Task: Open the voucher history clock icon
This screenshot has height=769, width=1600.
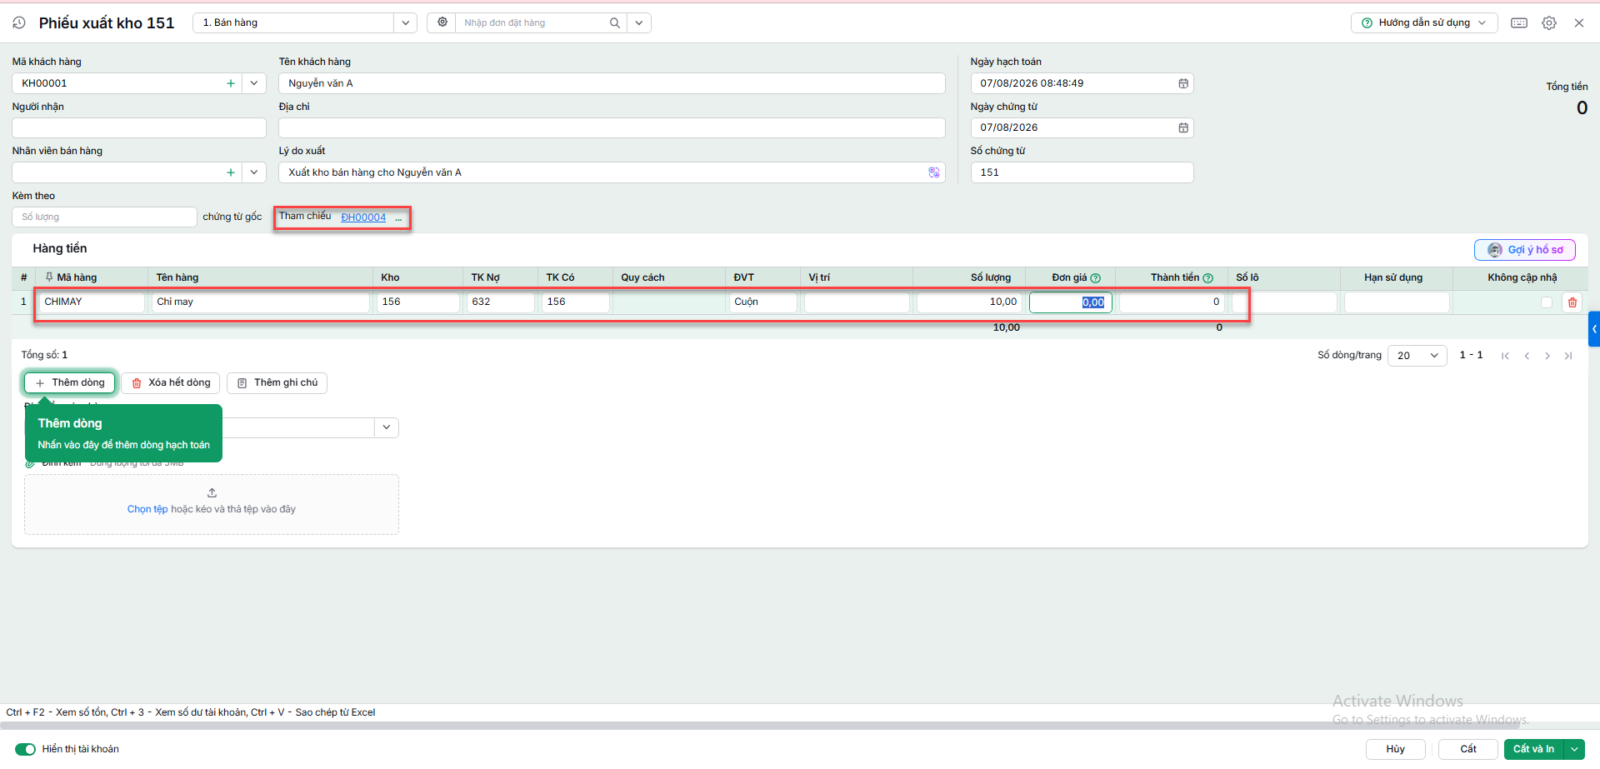Action: (x=19, y=22)
